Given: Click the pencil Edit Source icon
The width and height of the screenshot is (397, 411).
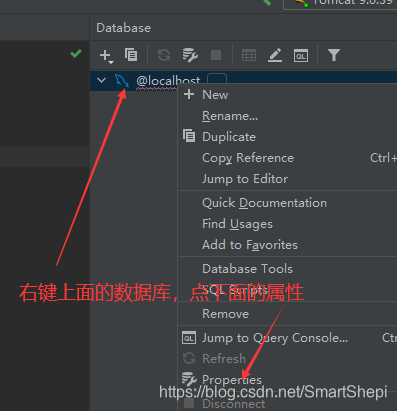Looking at the screenshot, I should tap(275, 55).
